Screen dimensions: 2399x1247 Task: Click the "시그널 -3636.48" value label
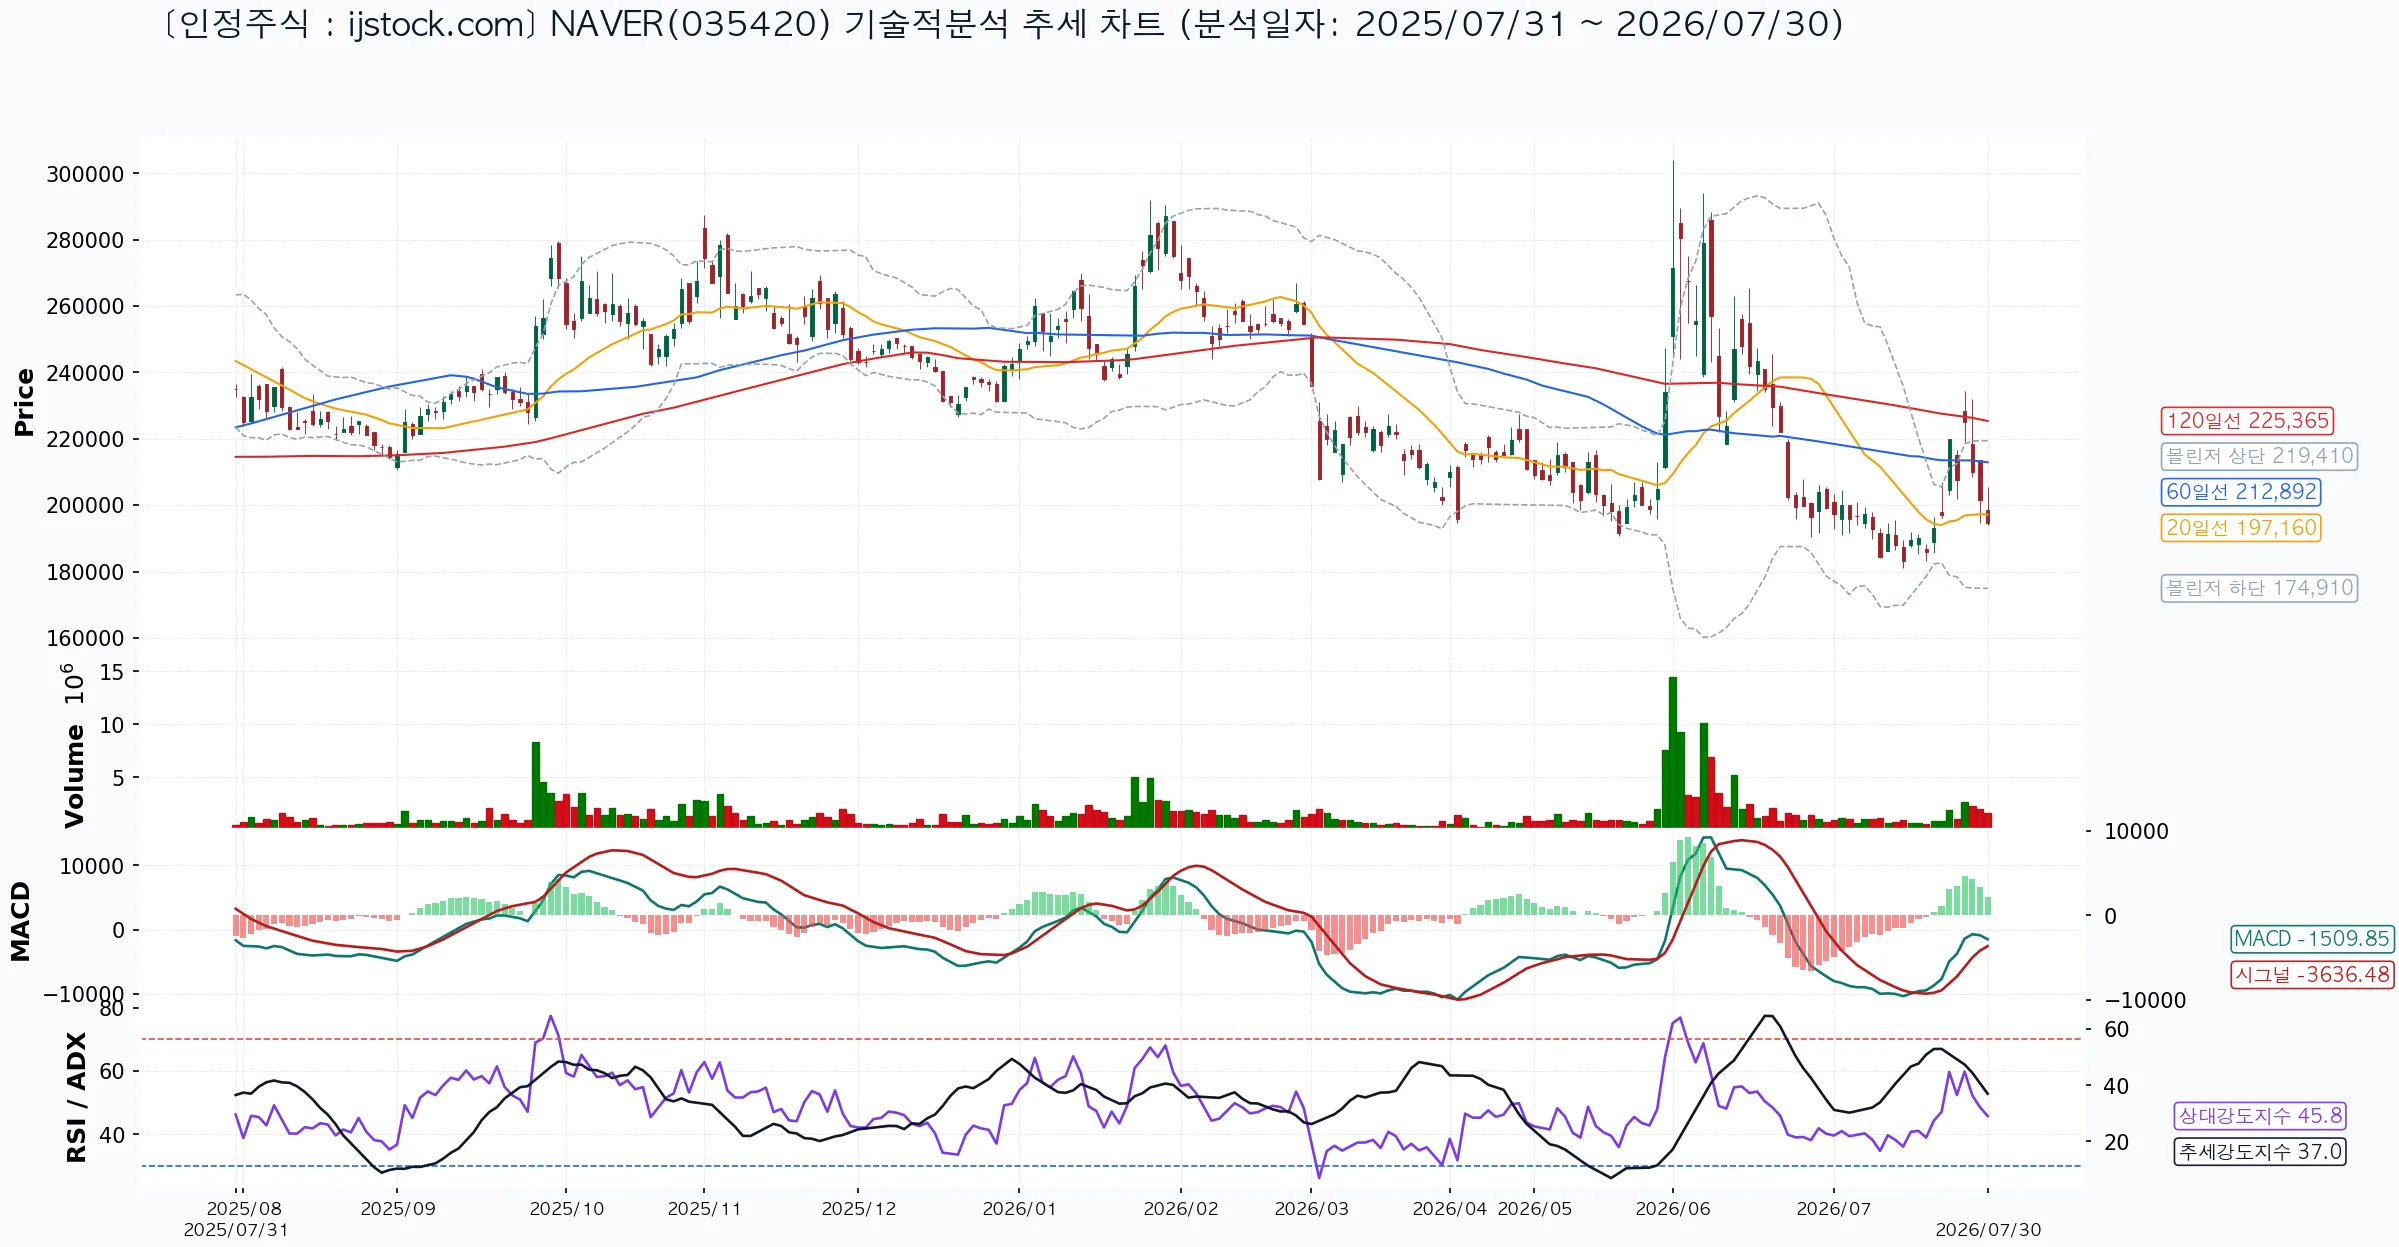coord(2313,974)
